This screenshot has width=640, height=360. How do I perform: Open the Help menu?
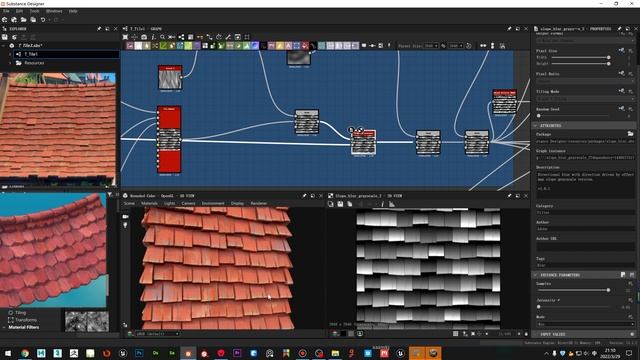click(x=73, y=11)
